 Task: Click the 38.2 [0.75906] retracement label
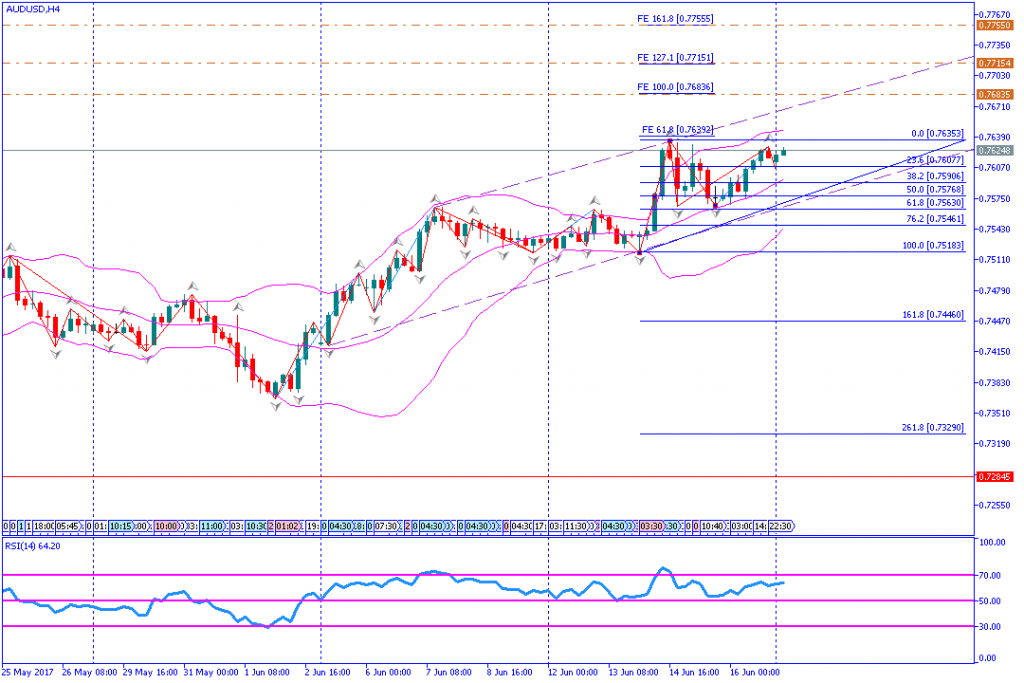tap(935, 176)
